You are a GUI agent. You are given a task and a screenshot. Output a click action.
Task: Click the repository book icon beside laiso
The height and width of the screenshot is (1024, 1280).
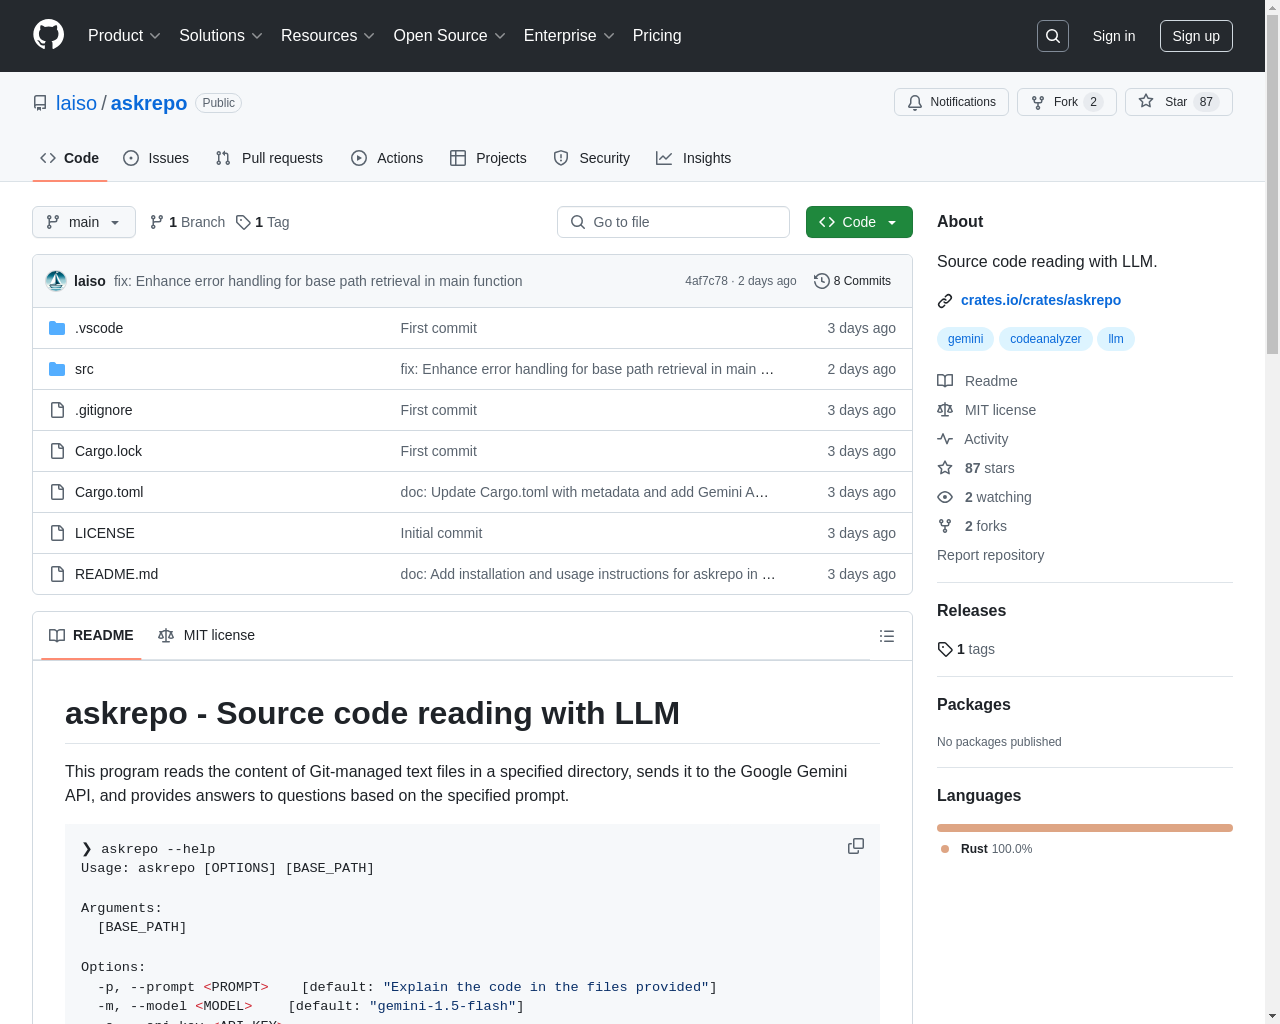click(40, 103)
